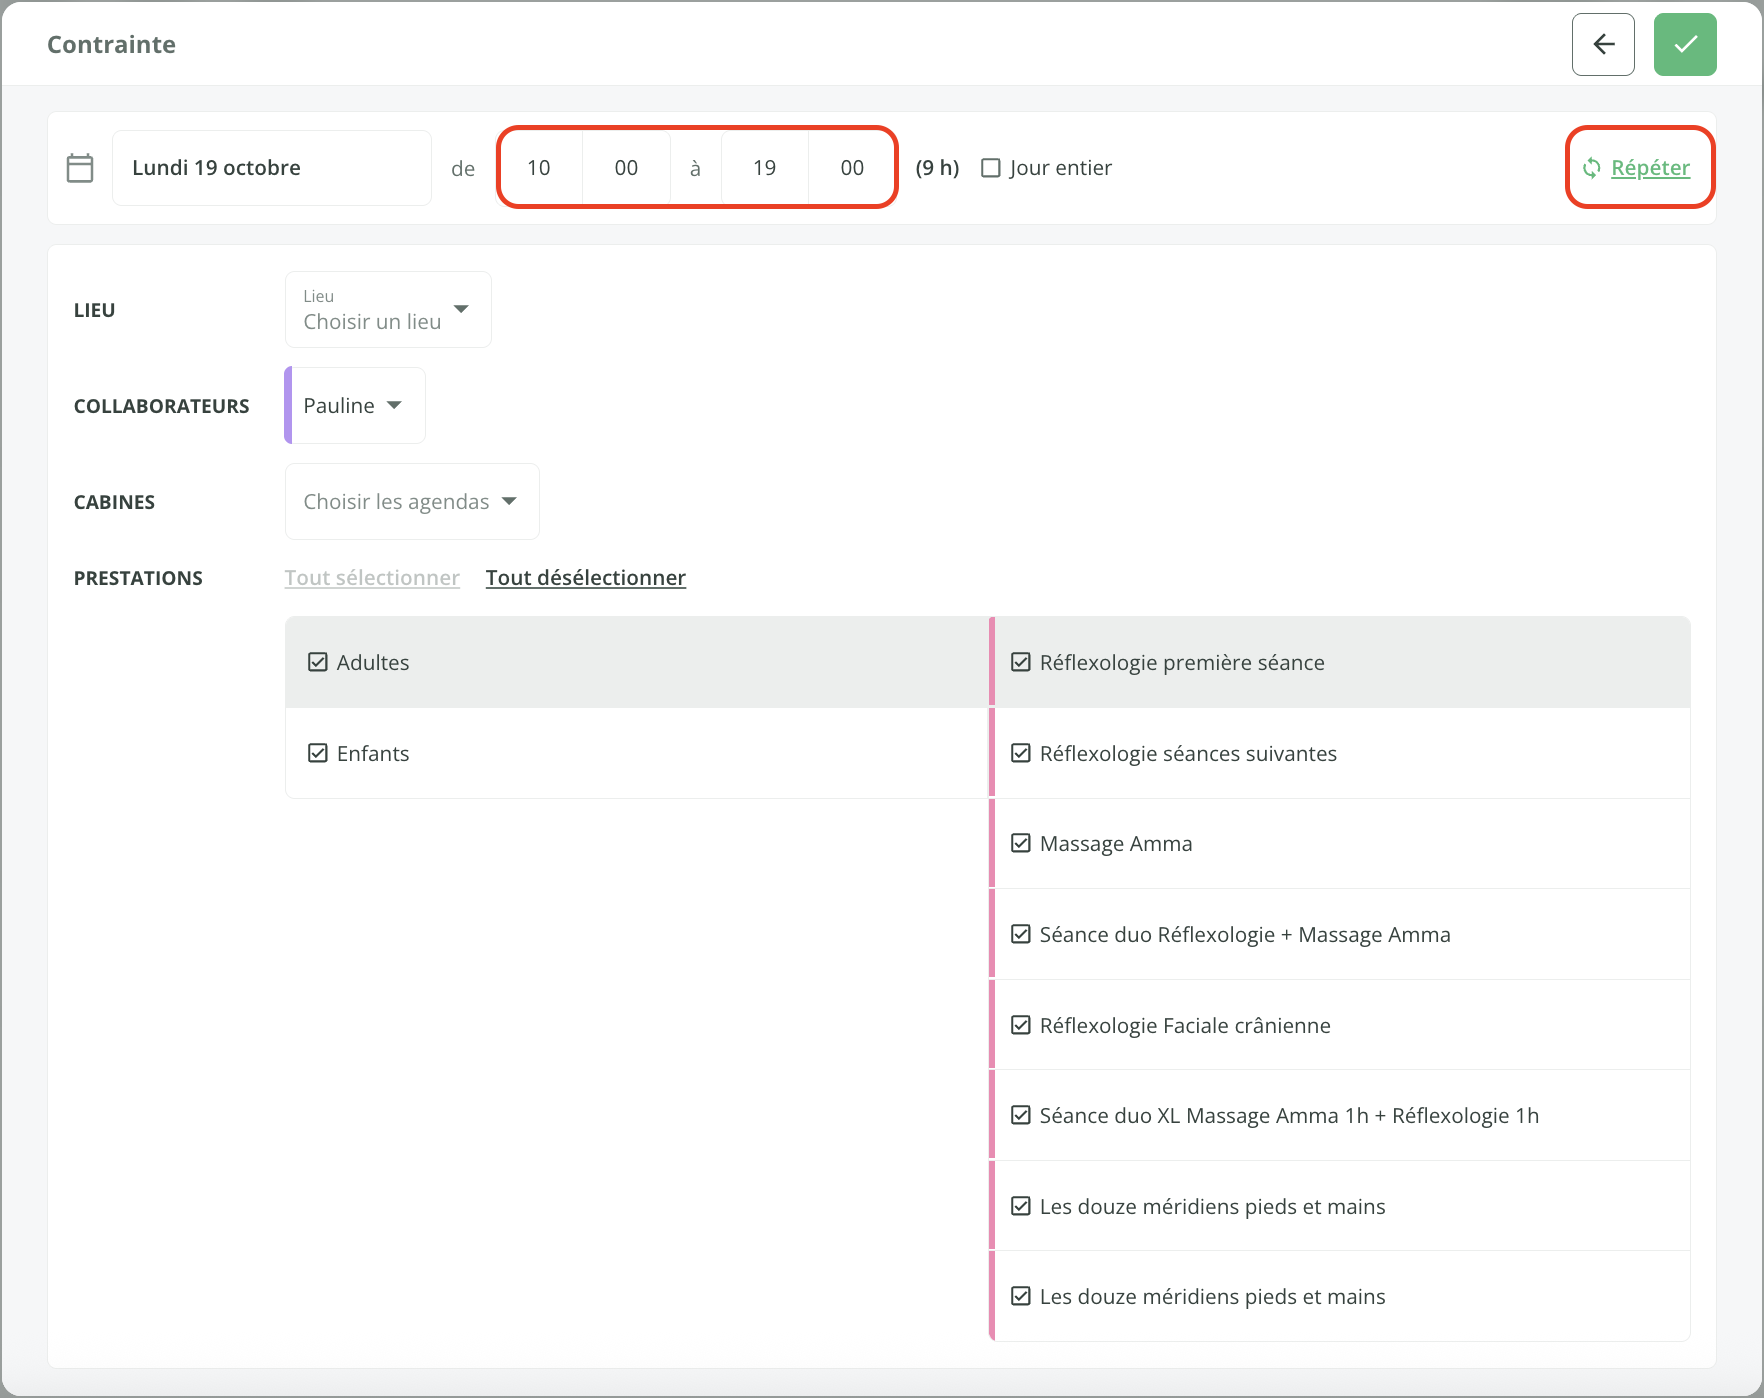Click Tout sélectionner link

372,578
